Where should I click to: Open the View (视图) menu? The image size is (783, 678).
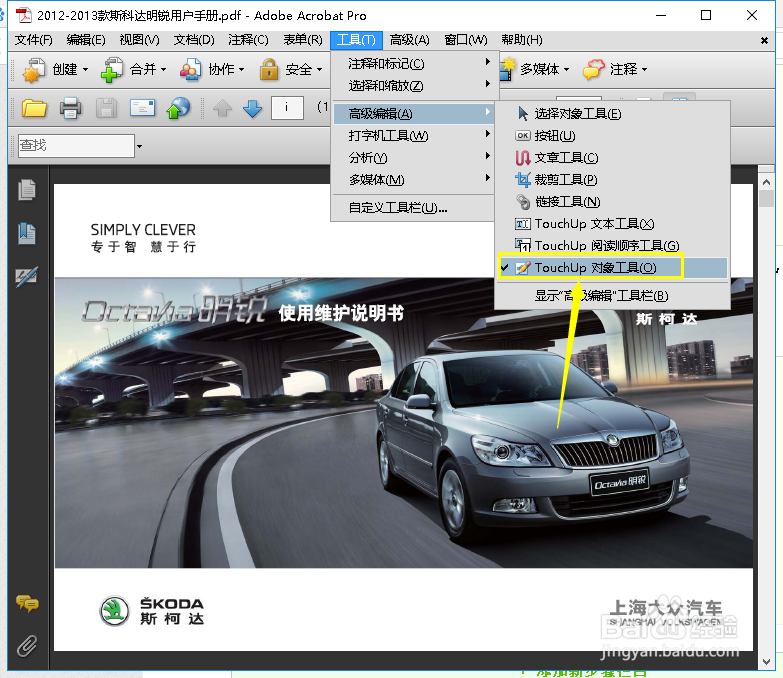(139, 40)
